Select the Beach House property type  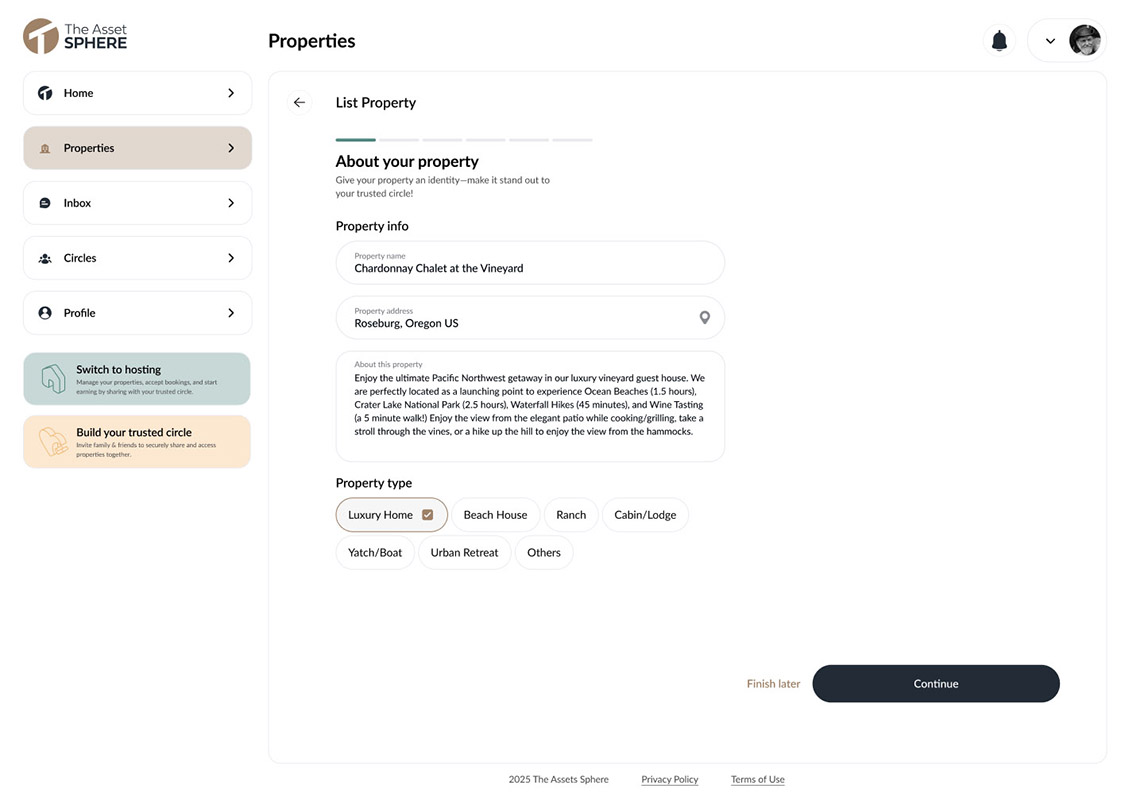click(x=495, y=515)
